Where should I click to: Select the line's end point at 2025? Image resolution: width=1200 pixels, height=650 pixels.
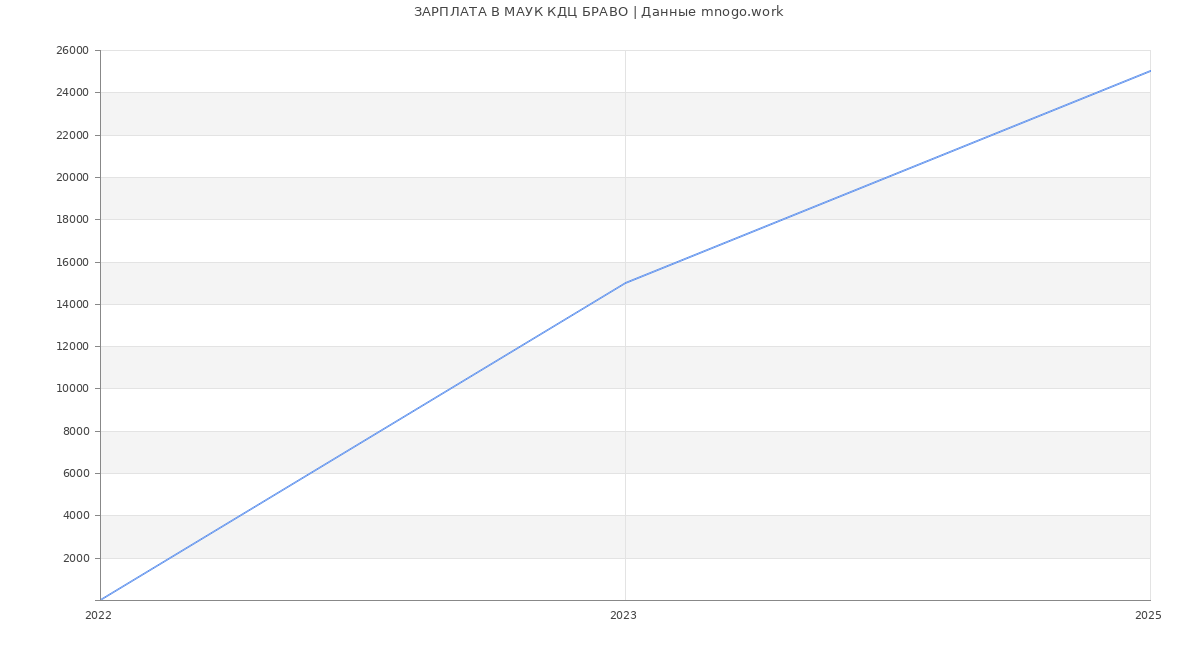1150,71
